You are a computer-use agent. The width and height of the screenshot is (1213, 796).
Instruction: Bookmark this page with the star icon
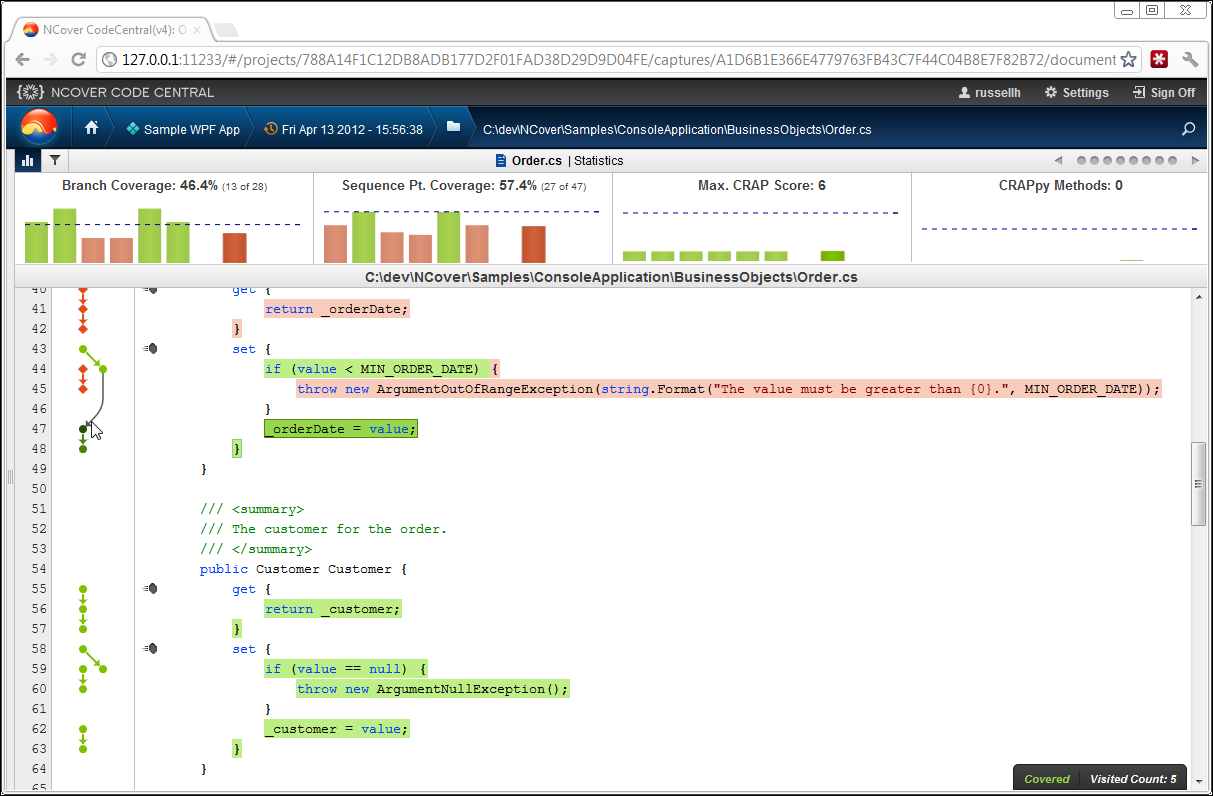tap(1128, 59)
